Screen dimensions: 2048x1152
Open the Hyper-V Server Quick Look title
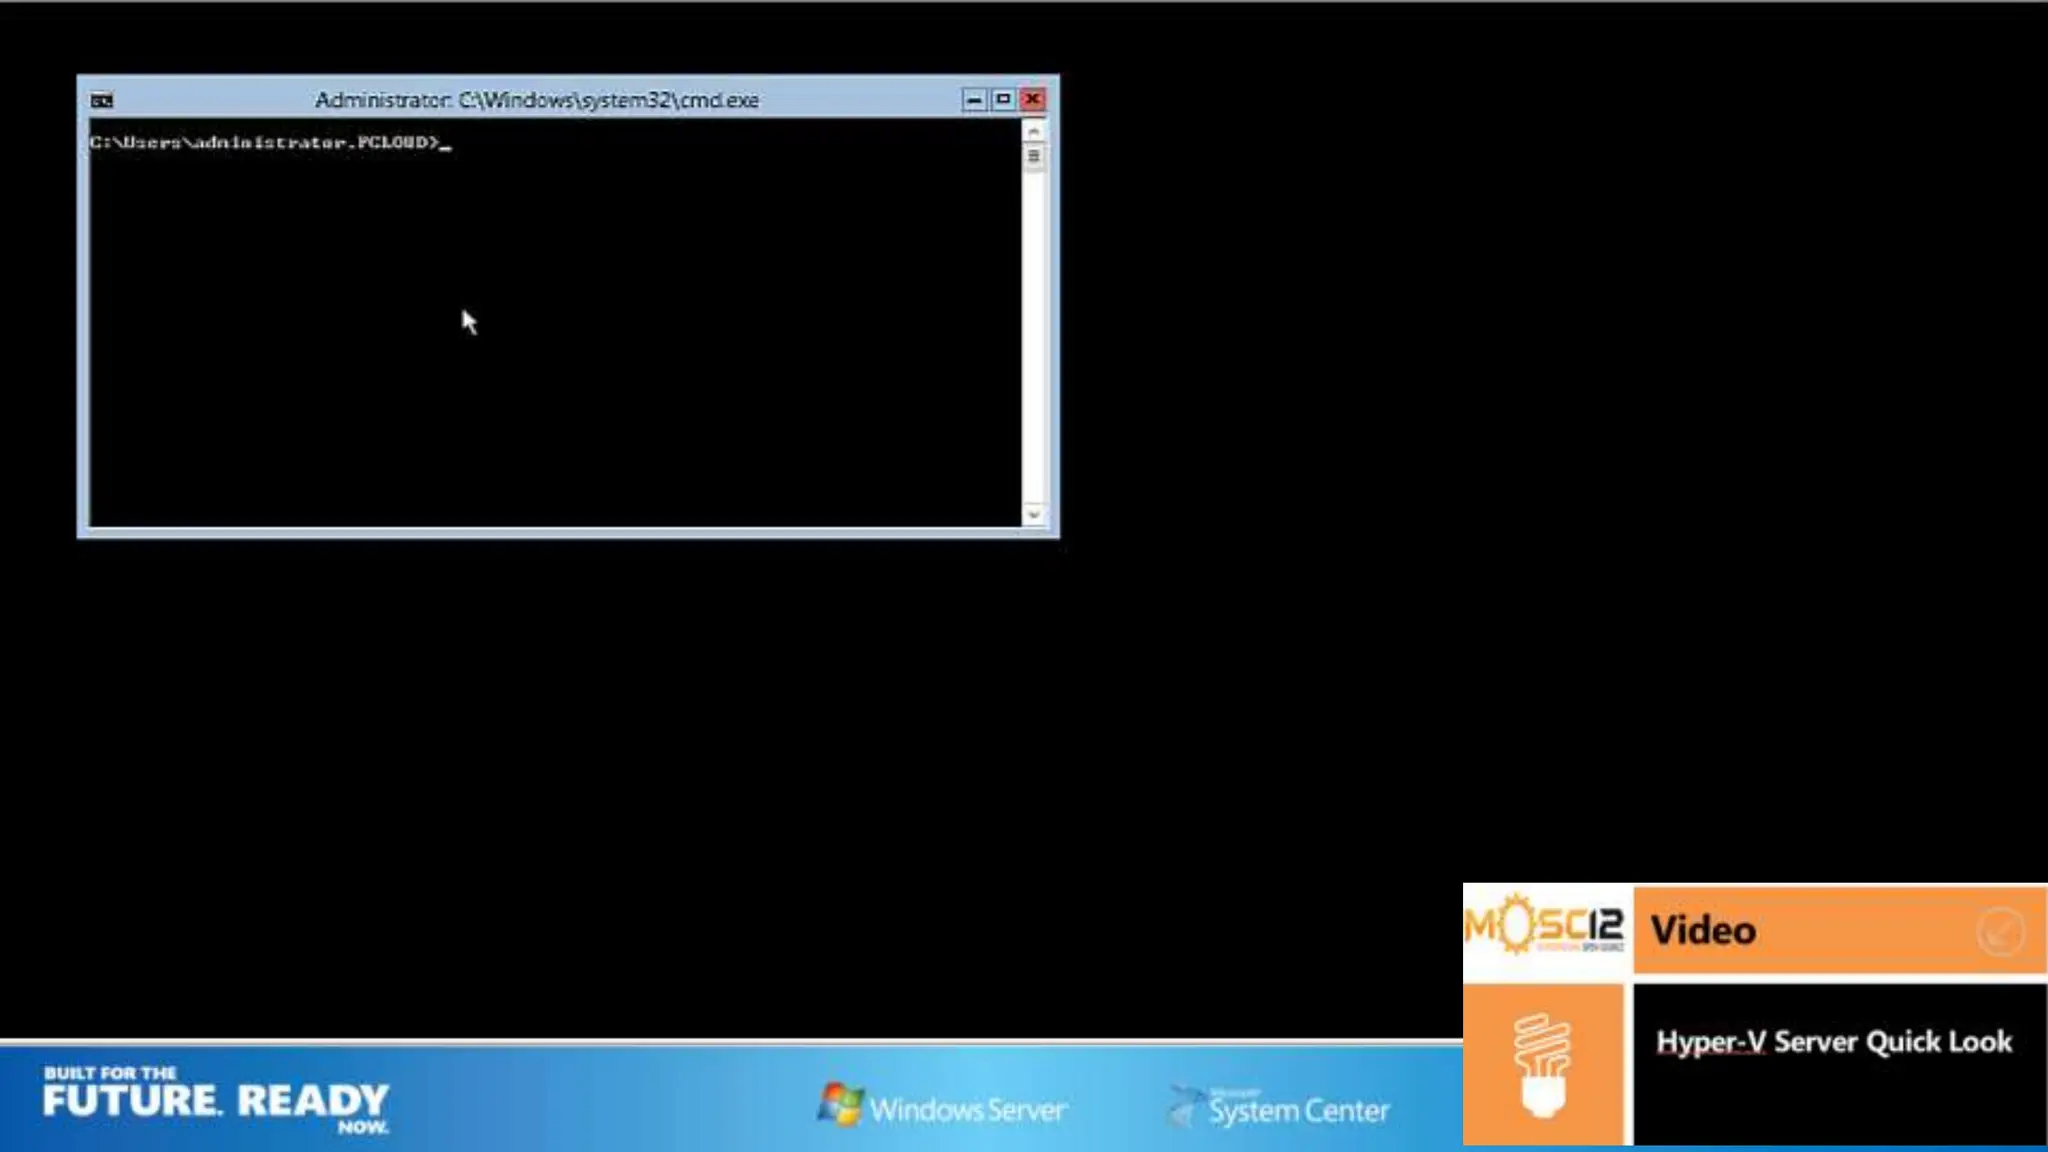point(1833,1042)
